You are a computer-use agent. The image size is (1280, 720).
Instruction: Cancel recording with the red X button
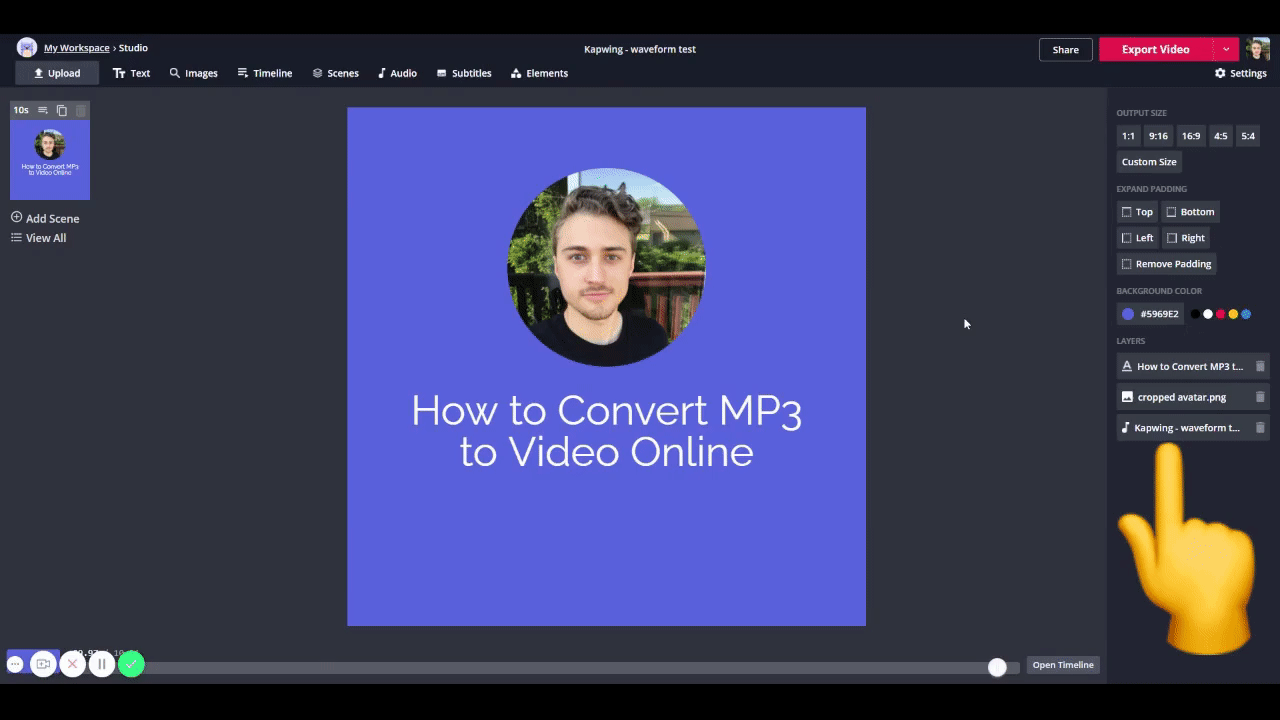click(x=72, y=664)
